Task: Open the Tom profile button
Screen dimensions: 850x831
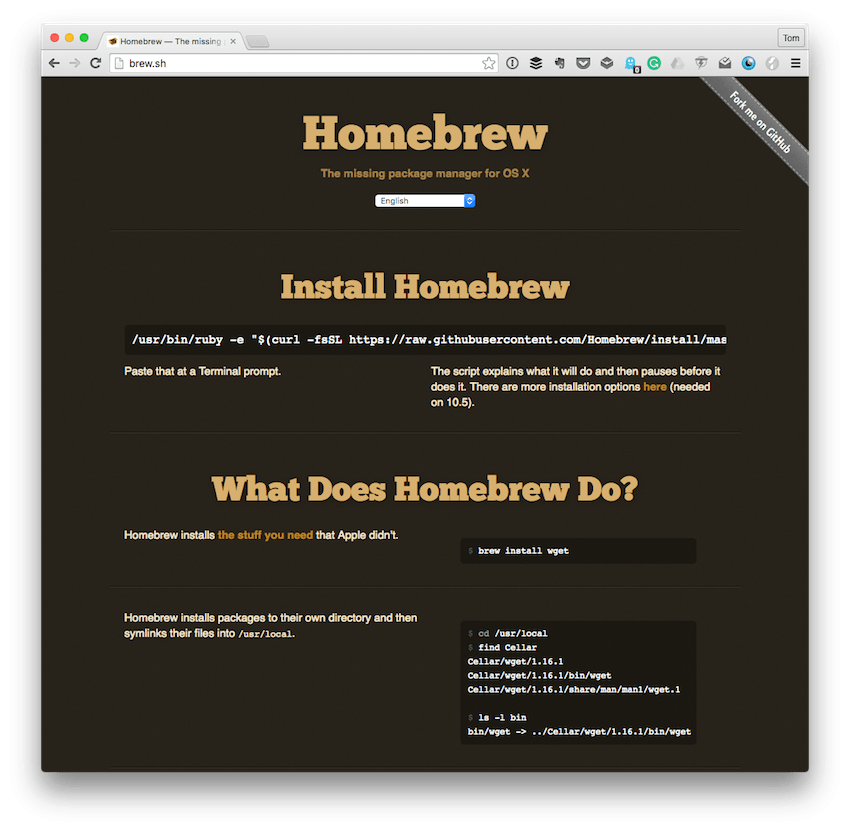Action: coord(791,38)
